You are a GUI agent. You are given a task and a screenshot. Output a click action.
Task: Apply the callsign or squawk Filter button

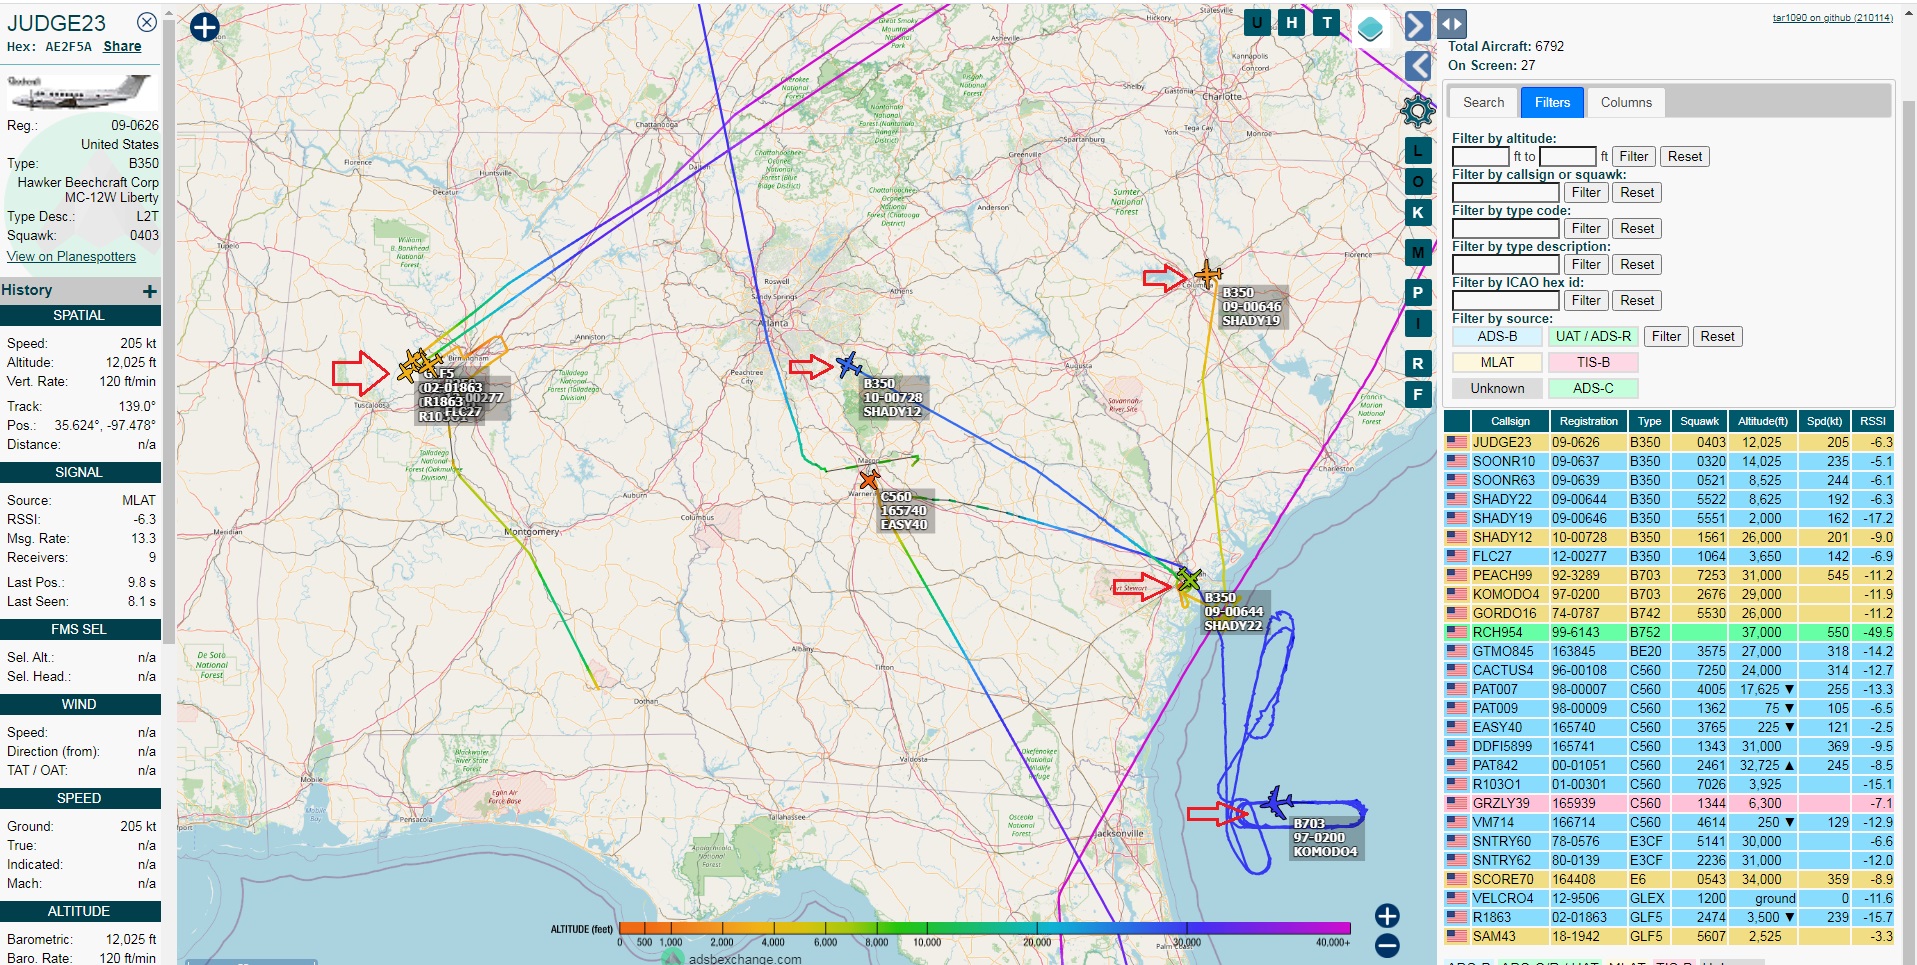[x=1586, y=192]
